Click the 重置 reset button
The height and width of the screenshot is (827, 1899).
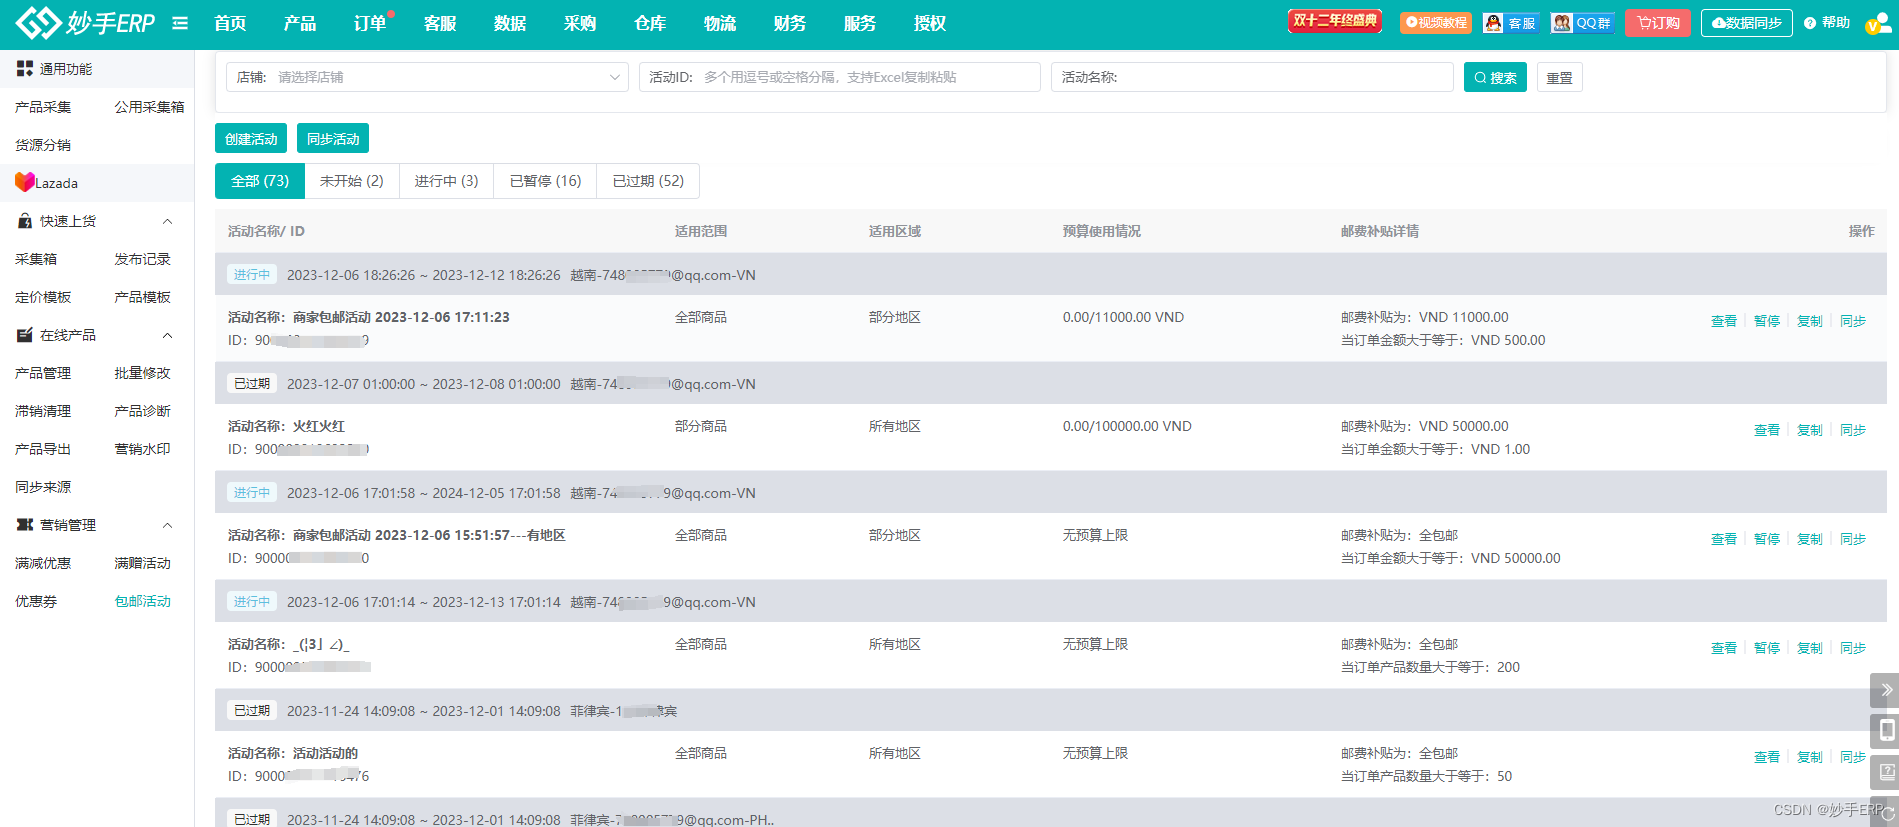[1560, 77]
